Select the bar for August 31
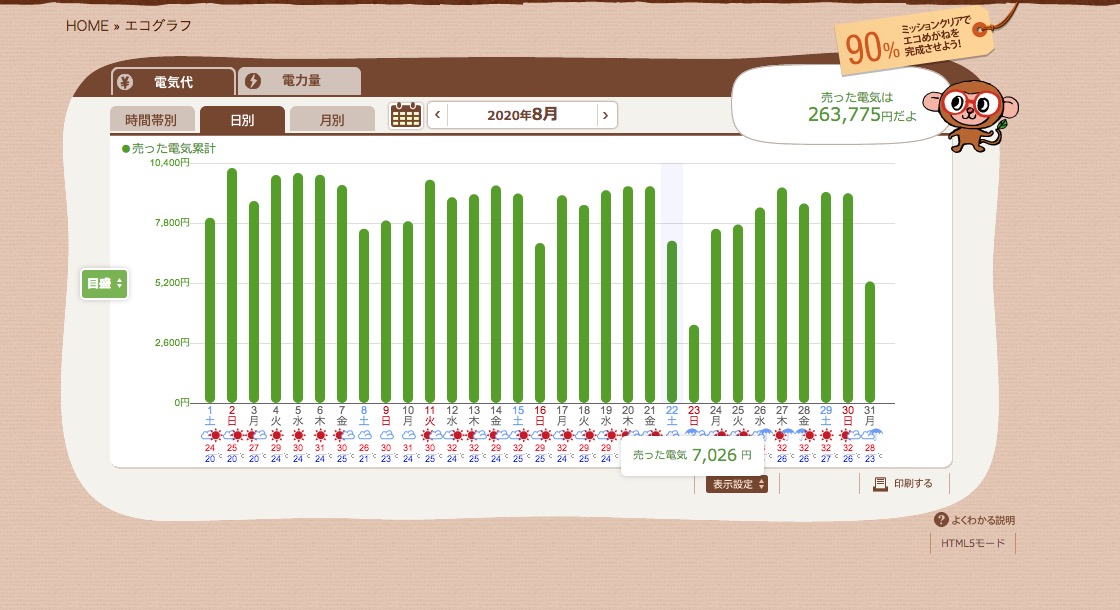Image resolution: width=1120 pixels, height=610 pixels. pyautogui.click(x=870, y=342)
